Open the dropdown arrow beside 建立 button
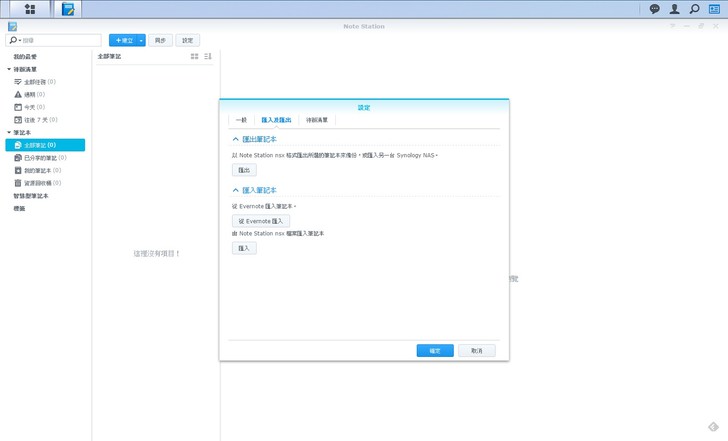This screenshot has height=441, width=728. (x=142, y=40)
